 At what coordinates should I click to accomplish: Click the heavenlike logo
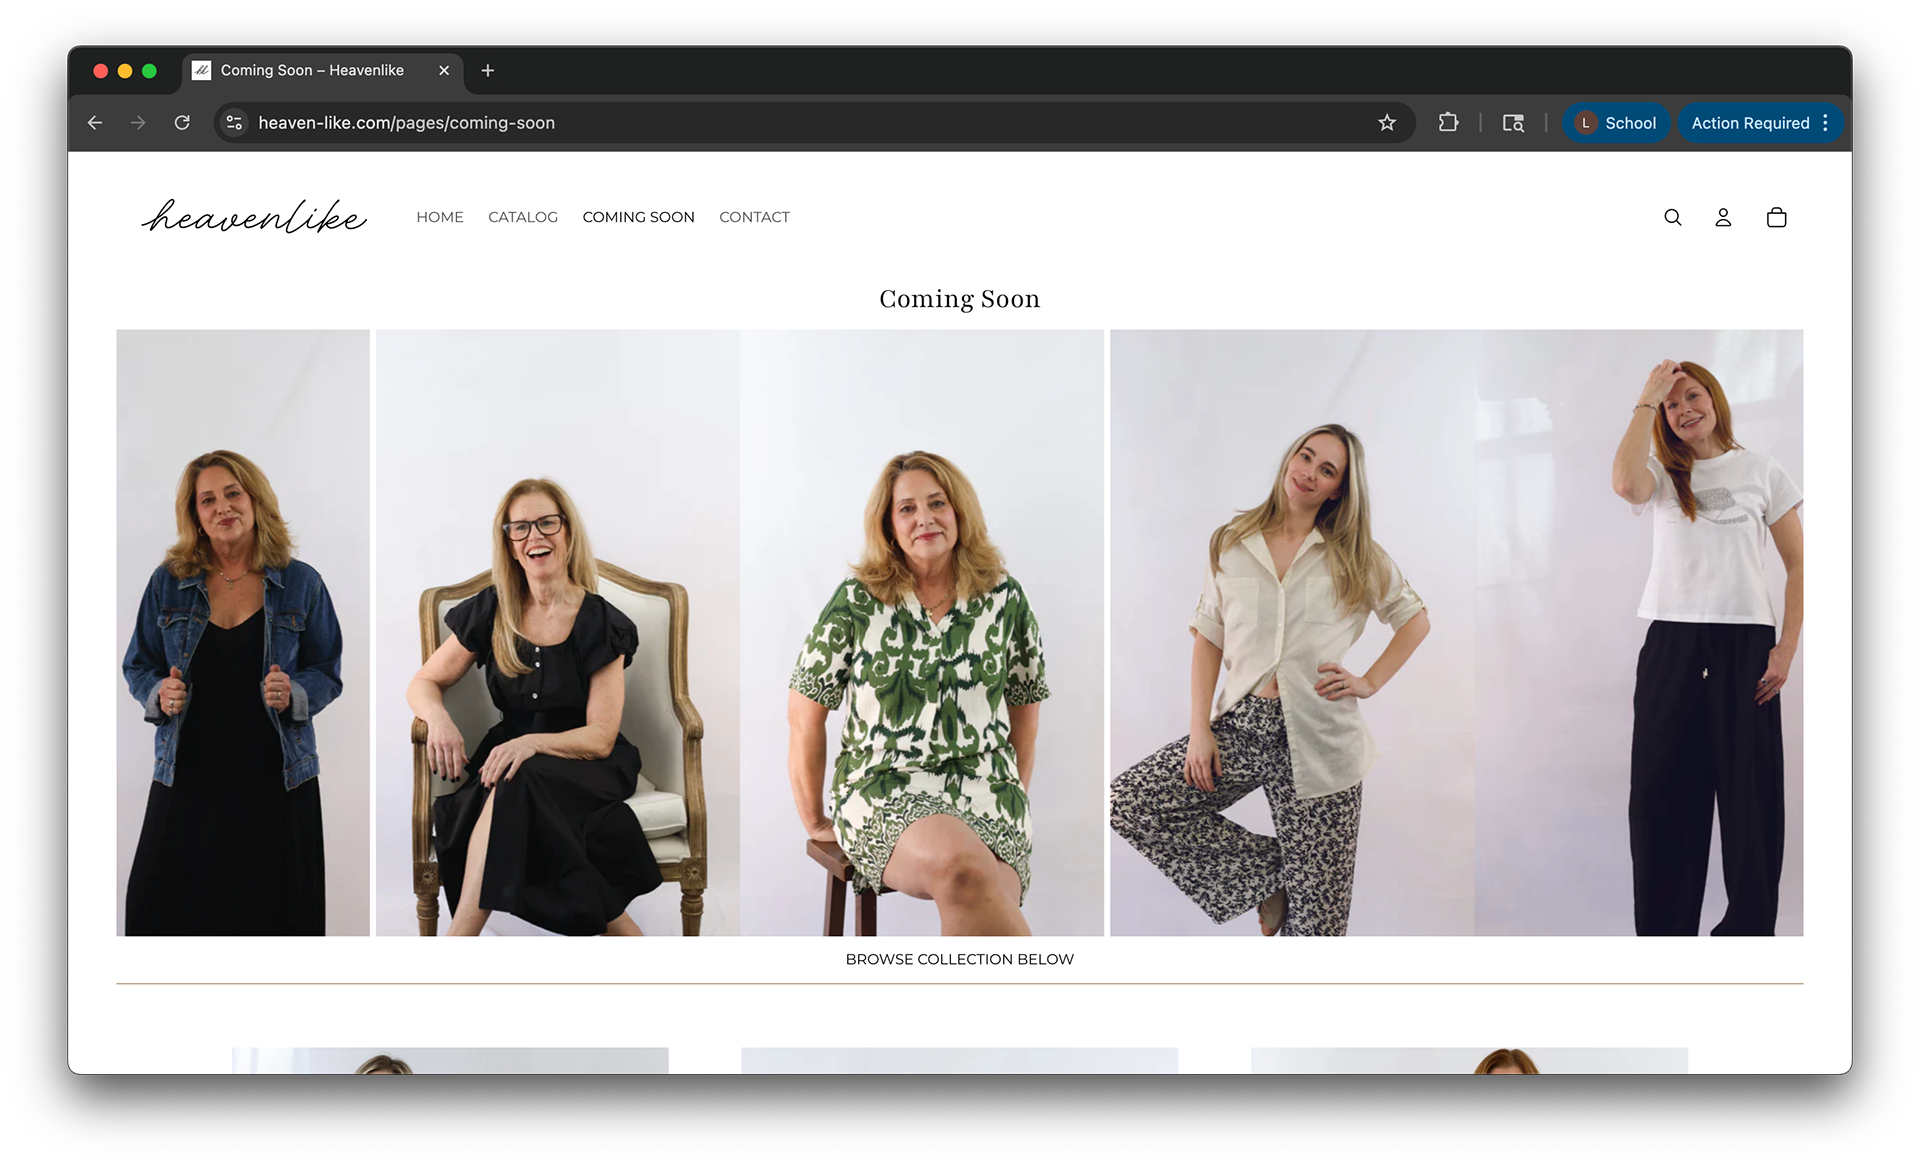(254, 216)
